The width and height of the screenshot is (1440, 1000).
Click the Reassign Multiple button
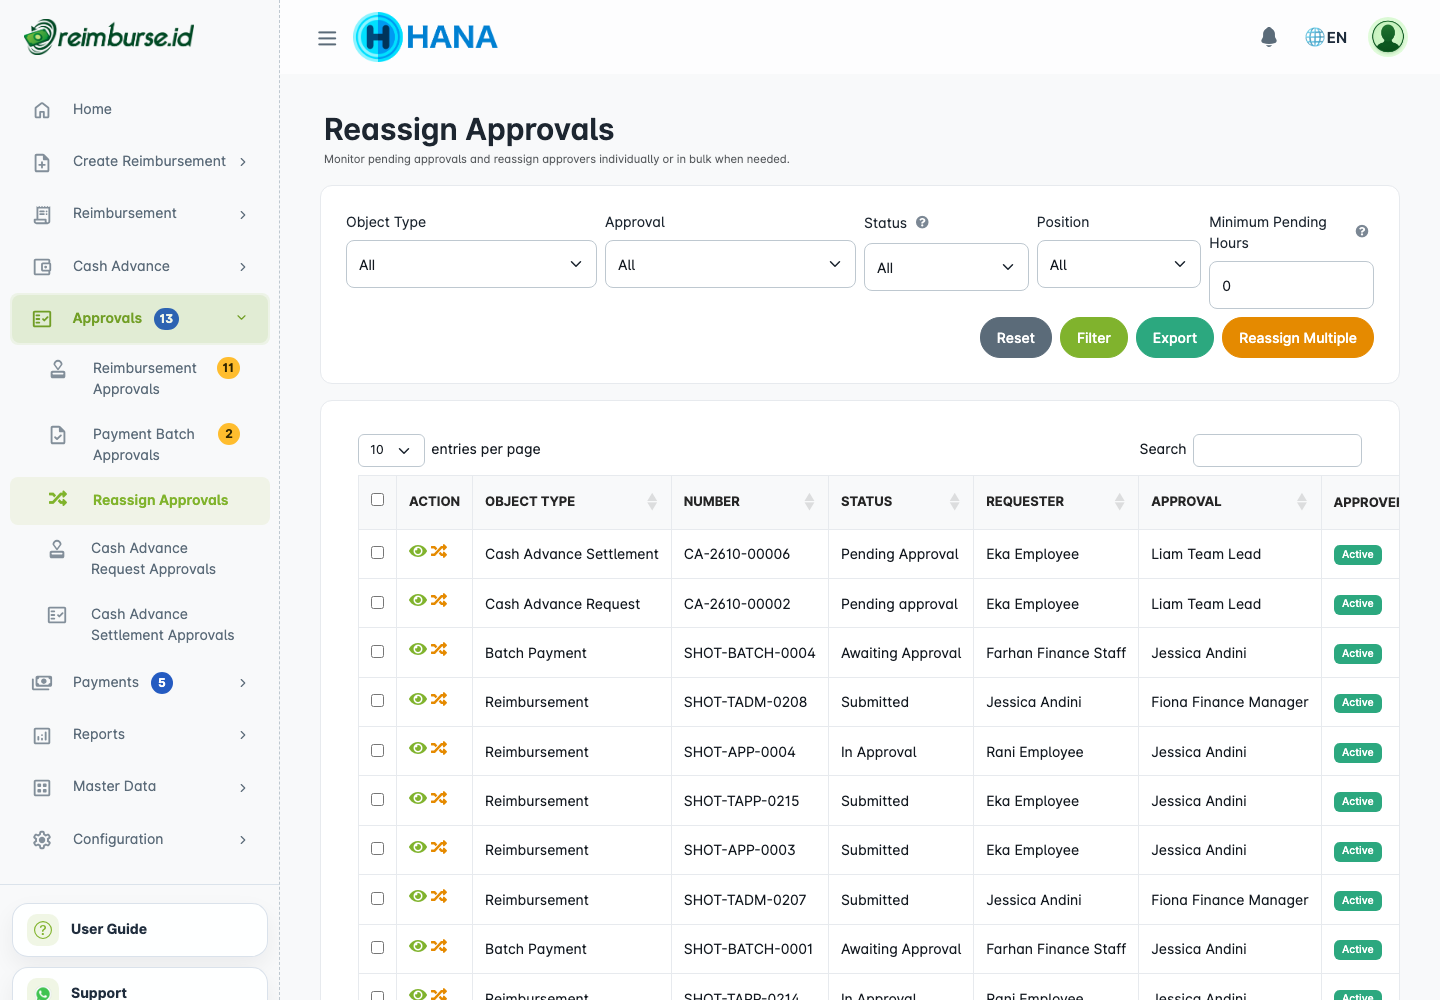1297,338
